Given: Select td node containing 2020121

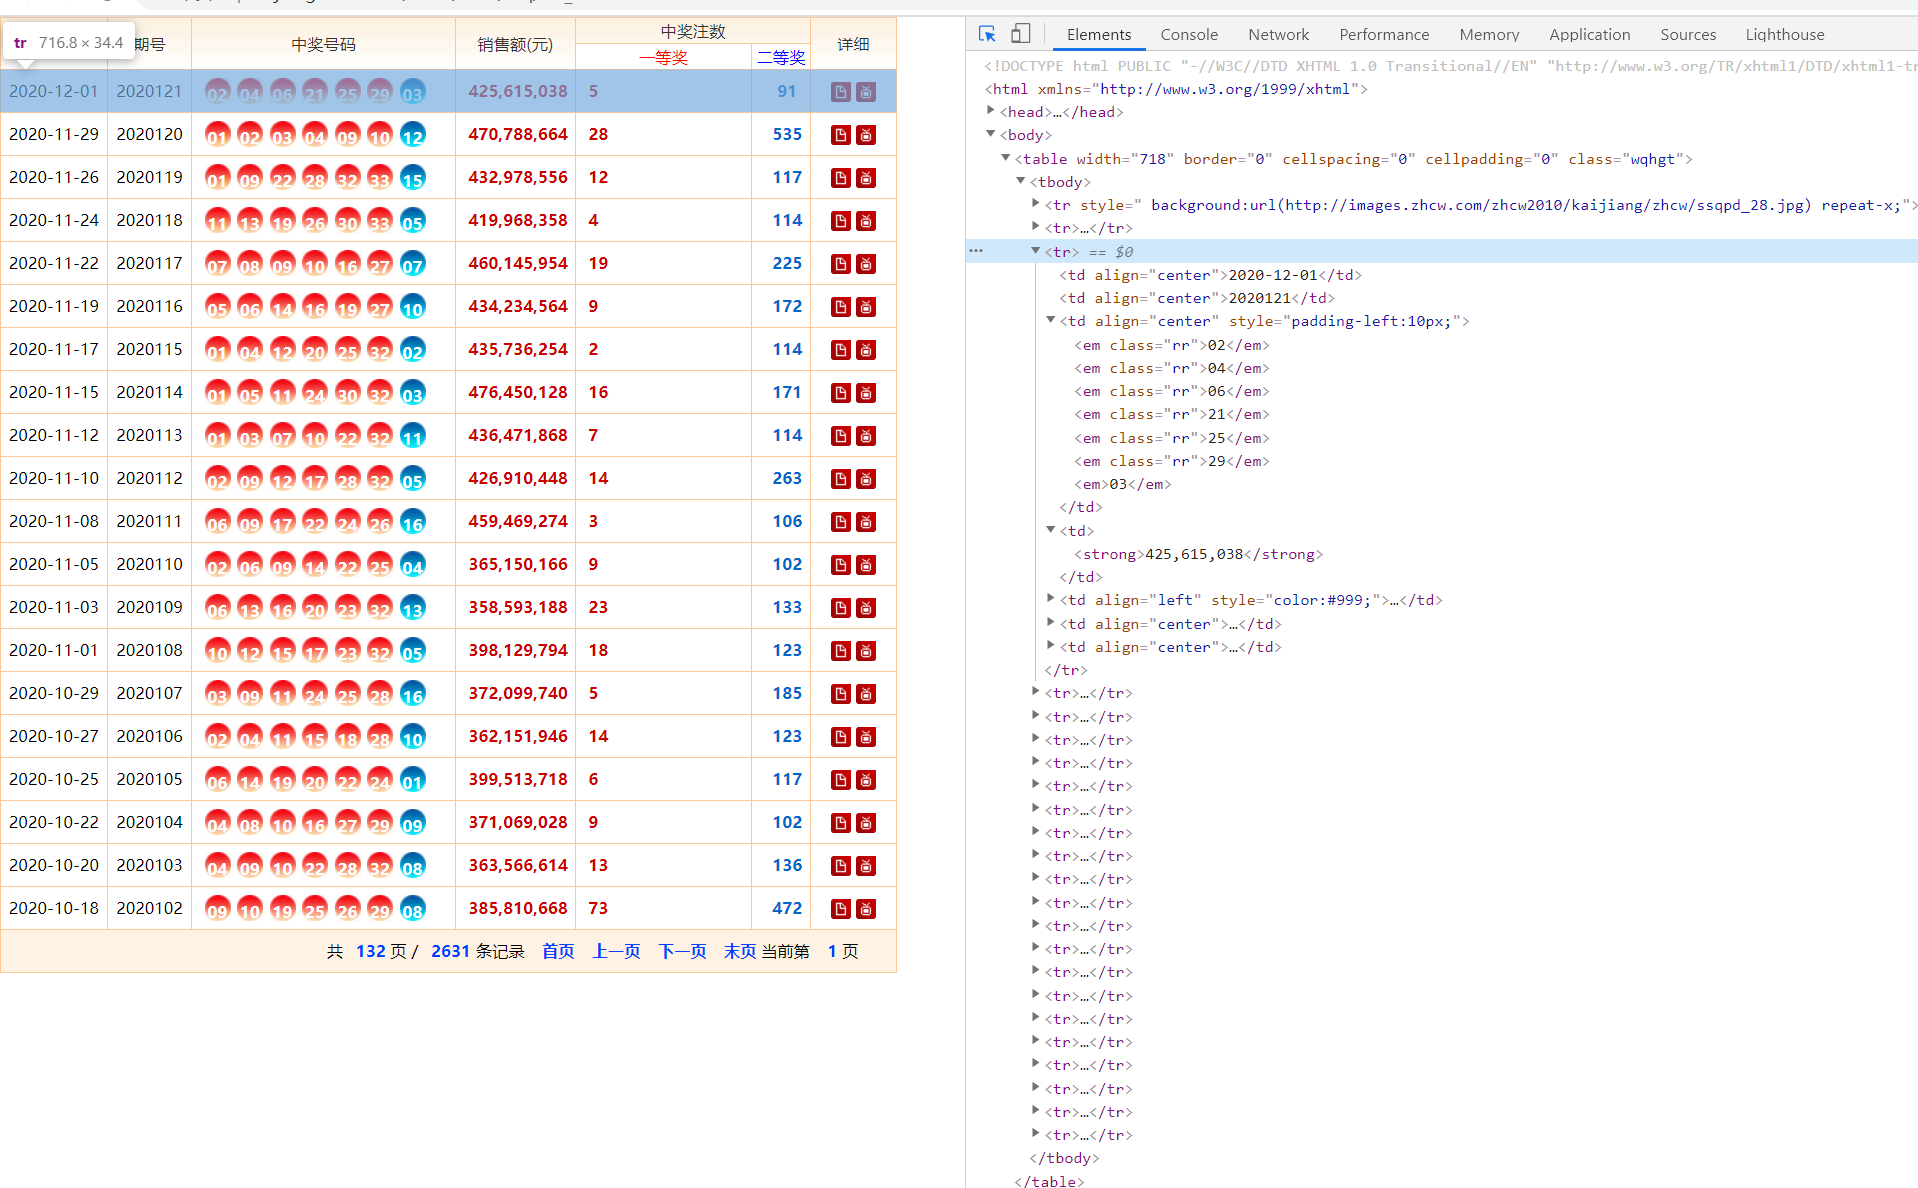Looking at the screenshot, I should coord(1197,298).
